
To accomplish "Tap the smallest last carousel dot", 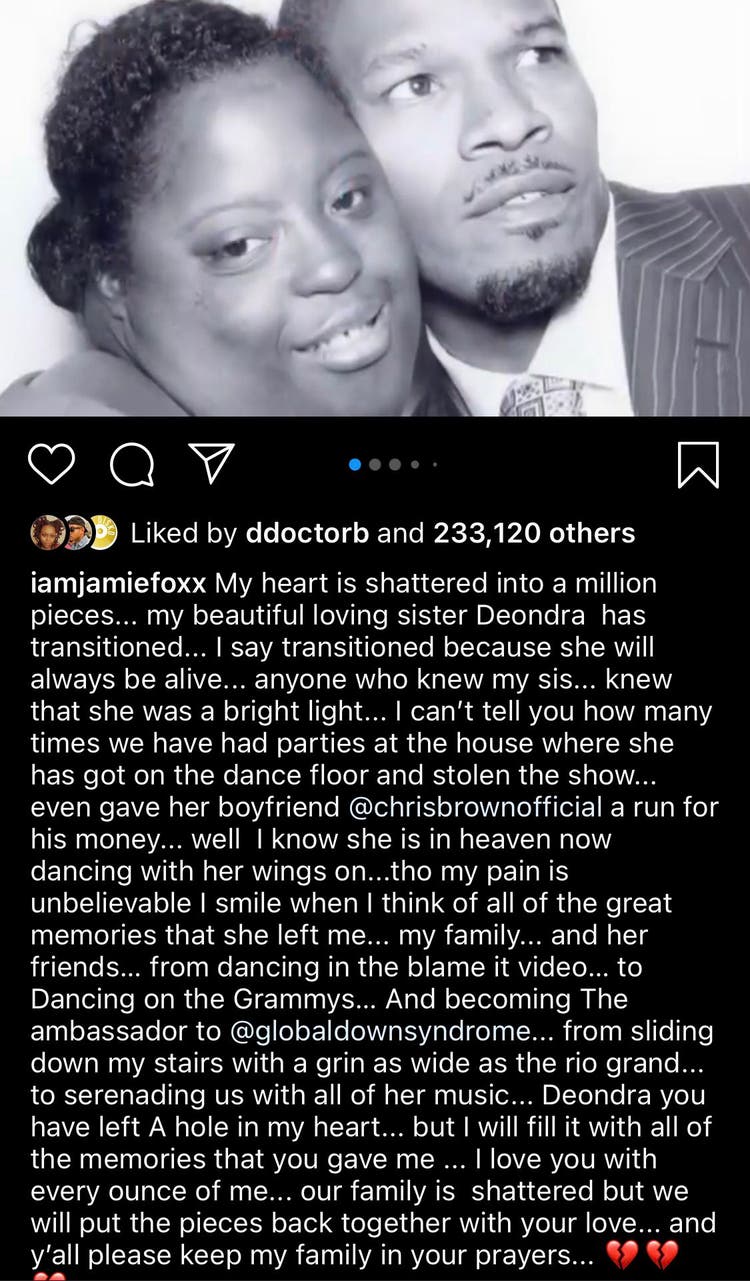I will click(434, 465).
